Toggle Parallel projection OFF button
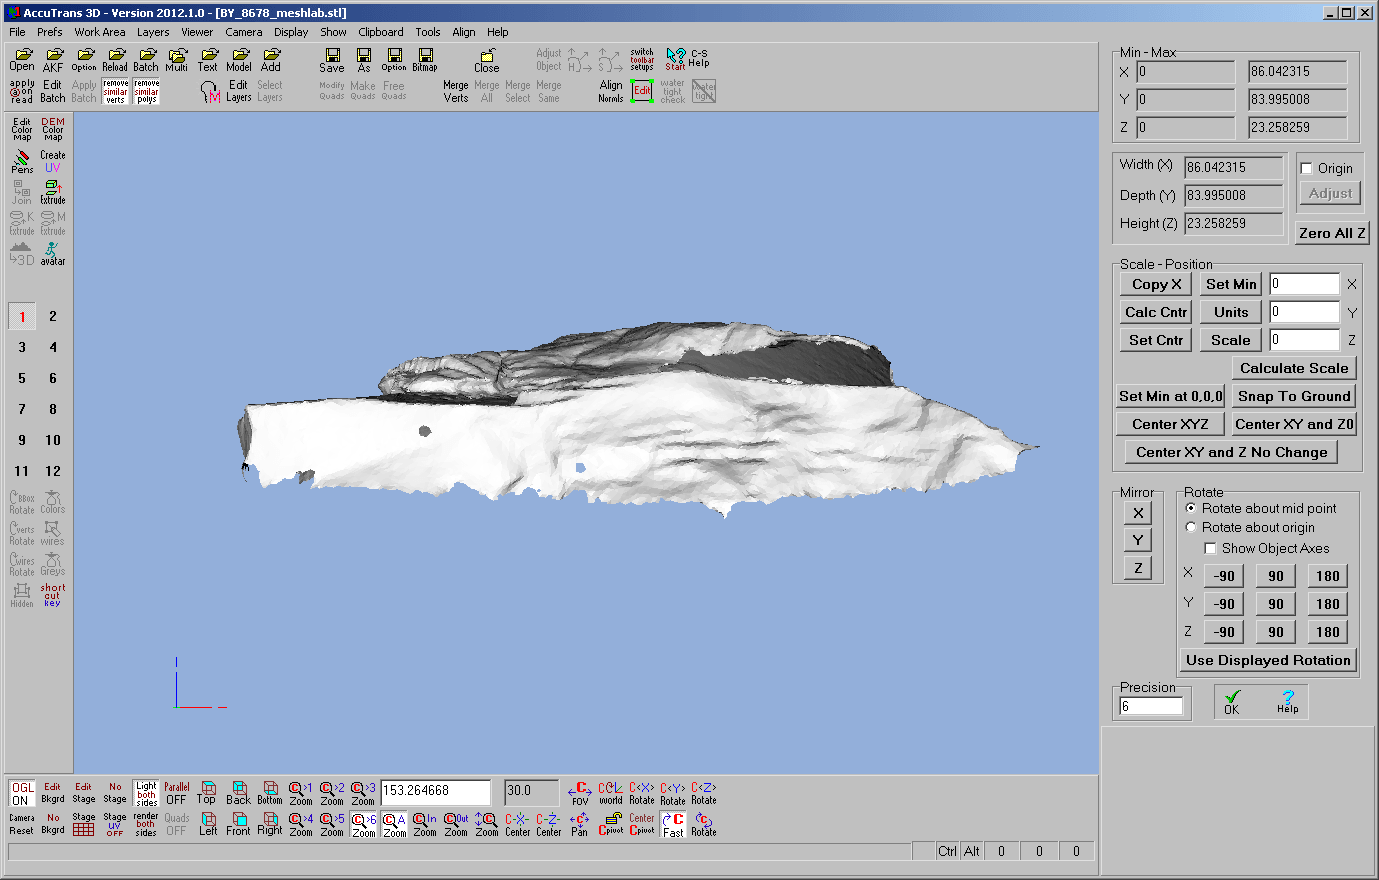 pos(177,793)
